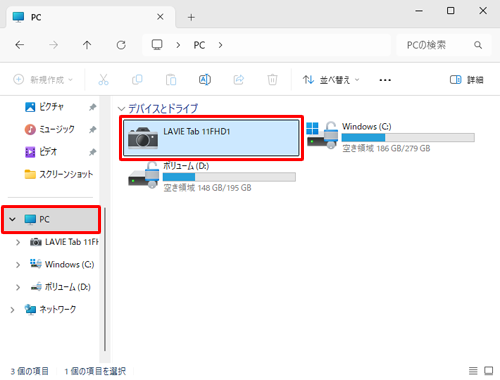
Task: Open a new tab with plus button
Action: (191, 17)
